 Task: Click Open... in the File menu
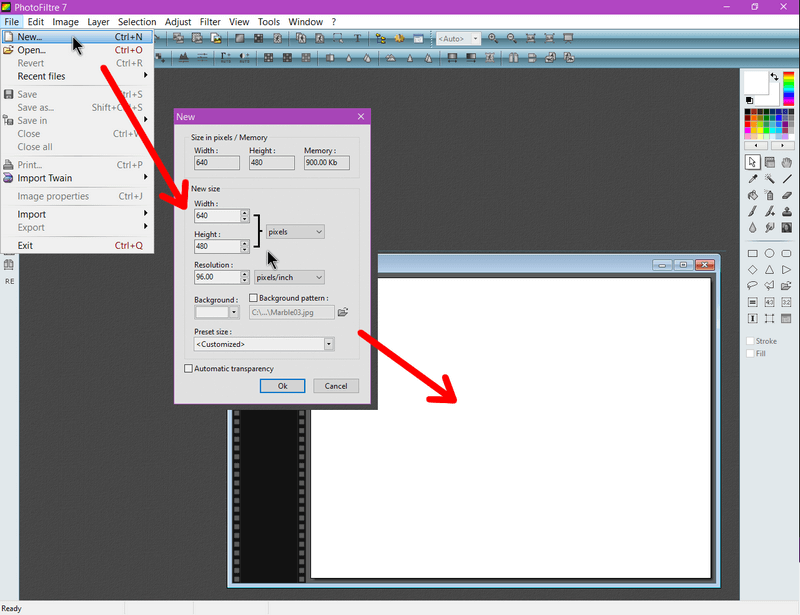click(31, 50)
